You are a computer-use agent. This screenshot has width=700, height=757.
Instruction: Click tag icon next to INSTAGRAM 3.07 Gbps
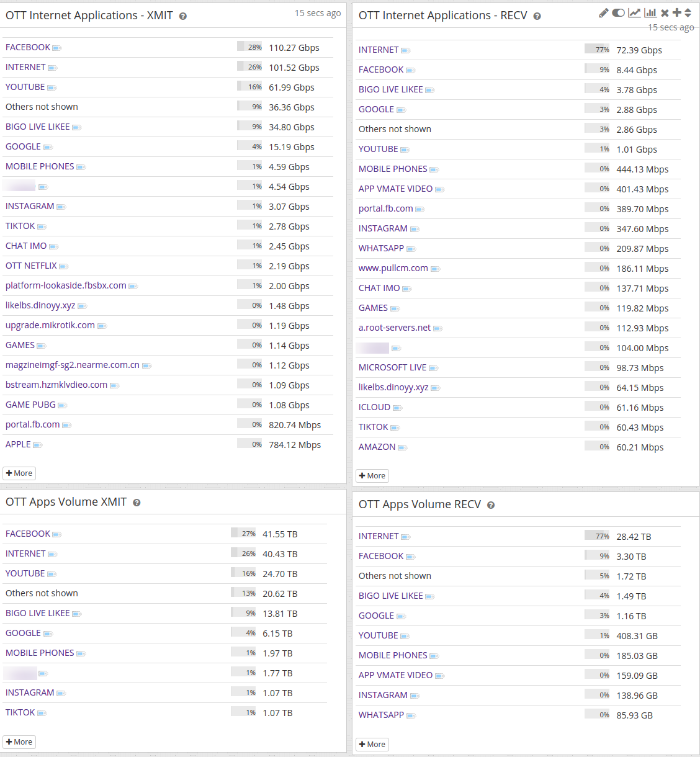click(x=61, y=207)
